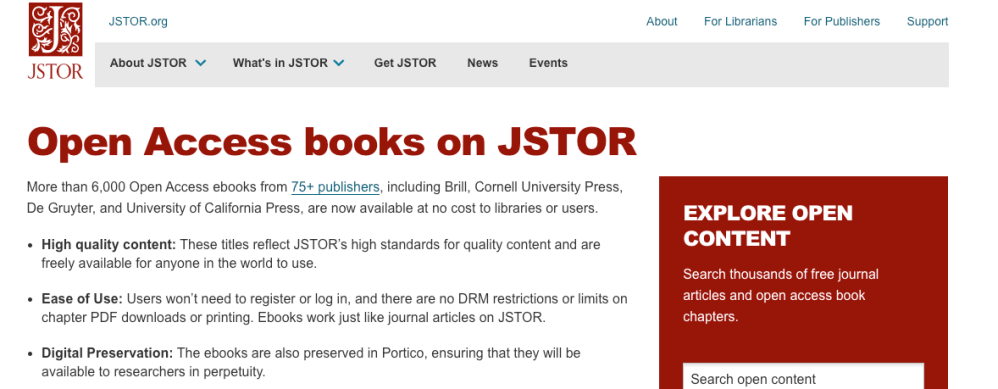Open the Events menu item

coord(548,63)
